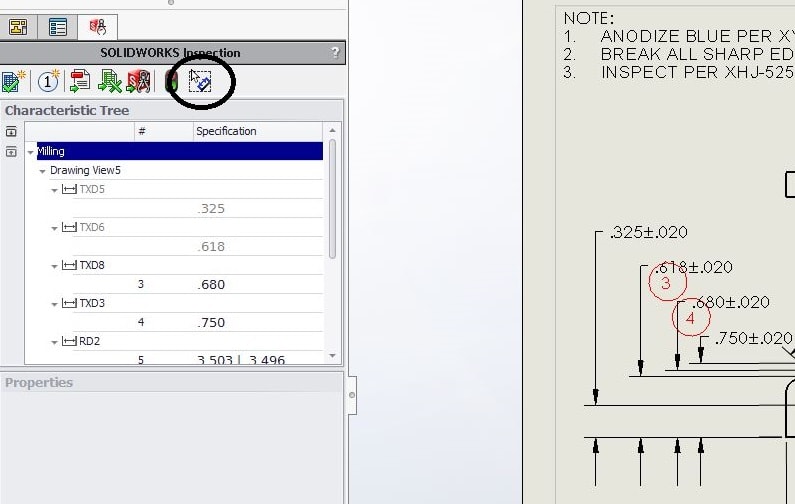Click characteristic number 3 in the tree

141,284
